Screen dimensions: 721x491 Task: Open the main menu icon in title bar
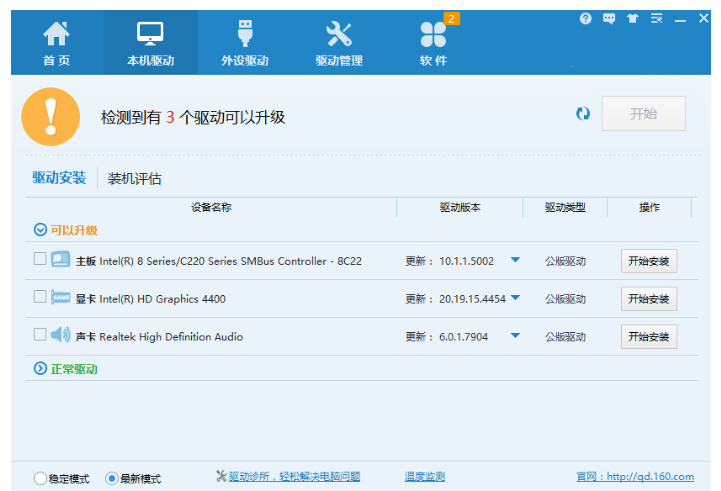pos(656,19)
